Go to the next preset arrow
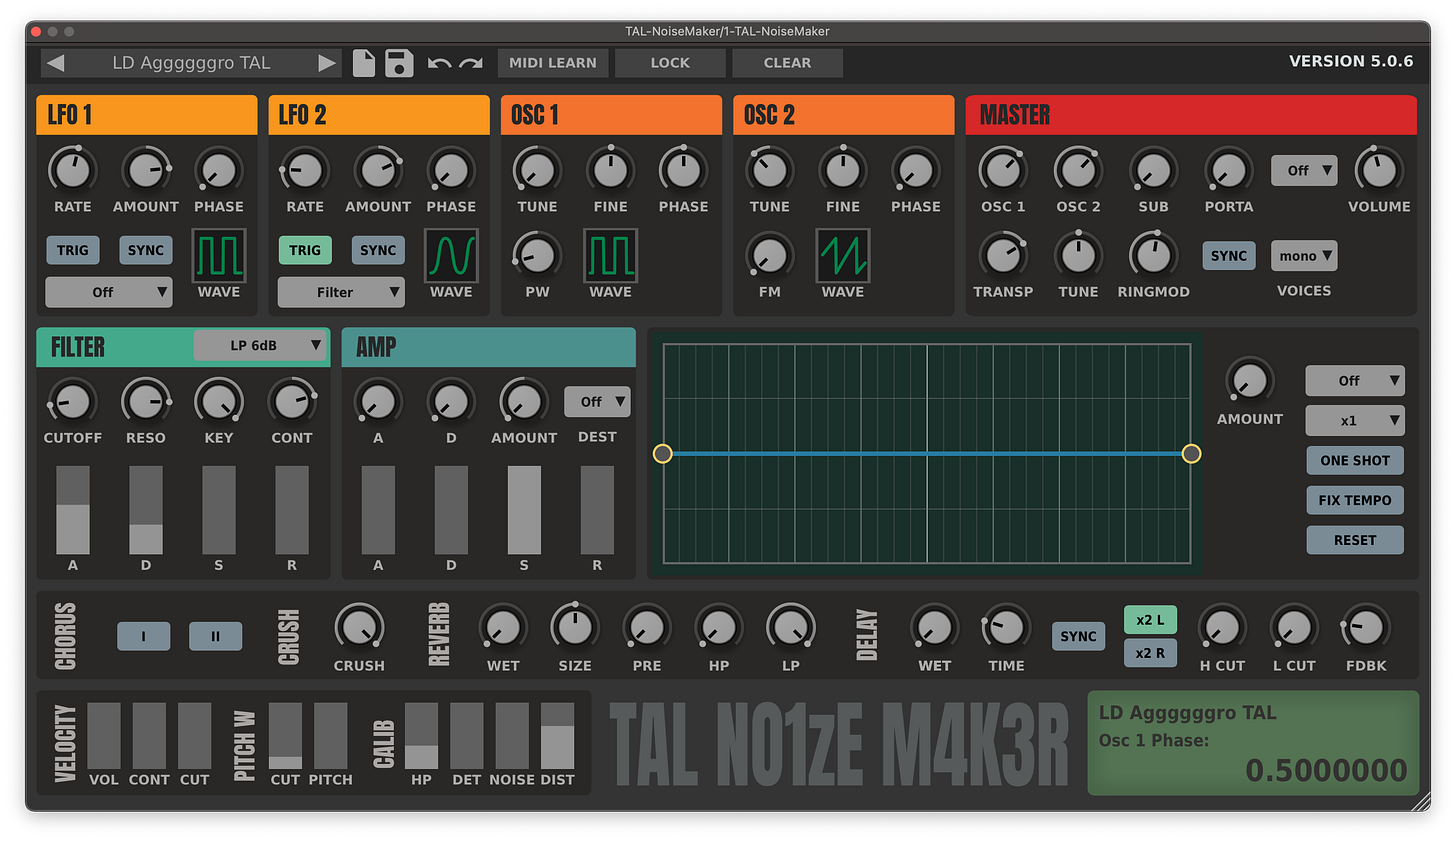 (327, 63)
